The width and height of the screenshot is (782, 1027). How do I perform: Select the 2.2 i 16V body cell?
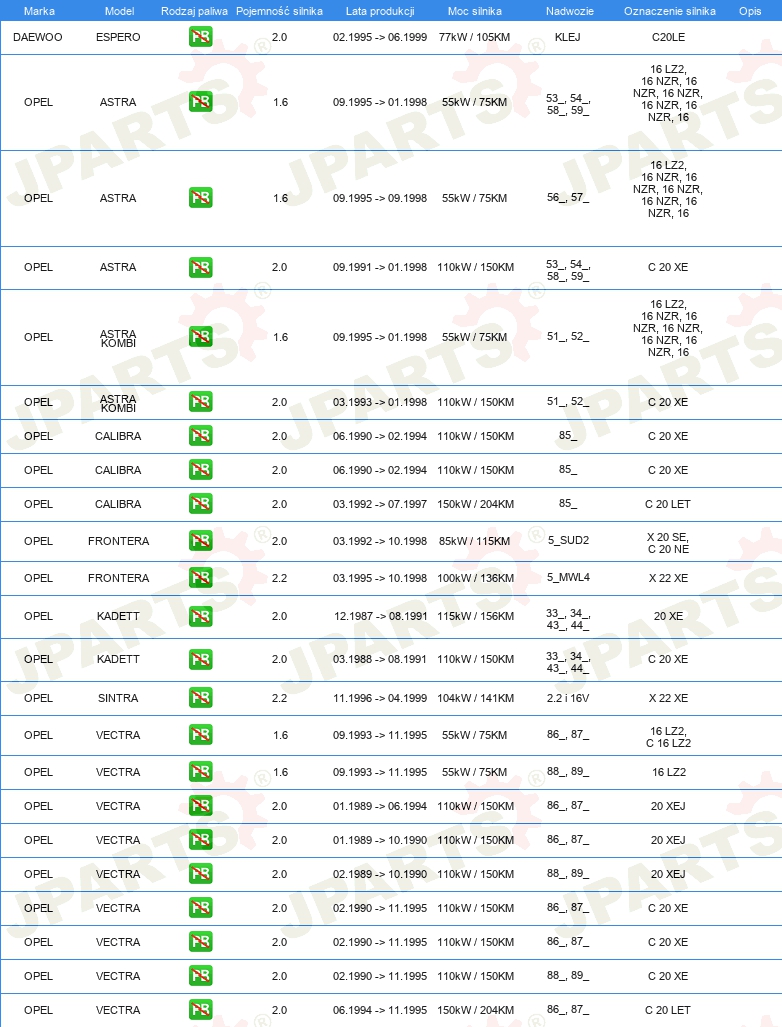[x=568, y=698]
